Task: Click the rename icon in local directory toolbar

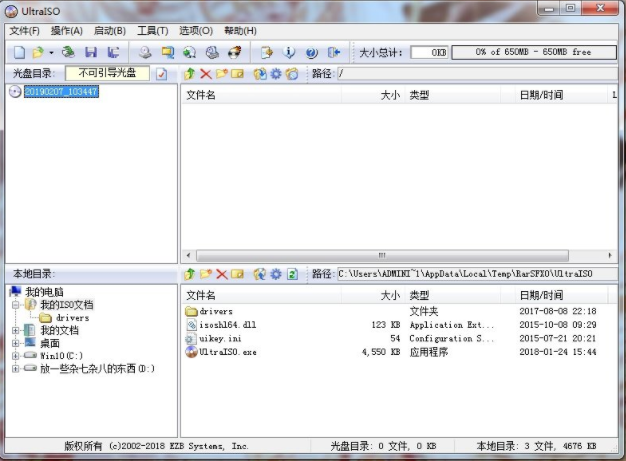Action: click(x=237, y=274)
